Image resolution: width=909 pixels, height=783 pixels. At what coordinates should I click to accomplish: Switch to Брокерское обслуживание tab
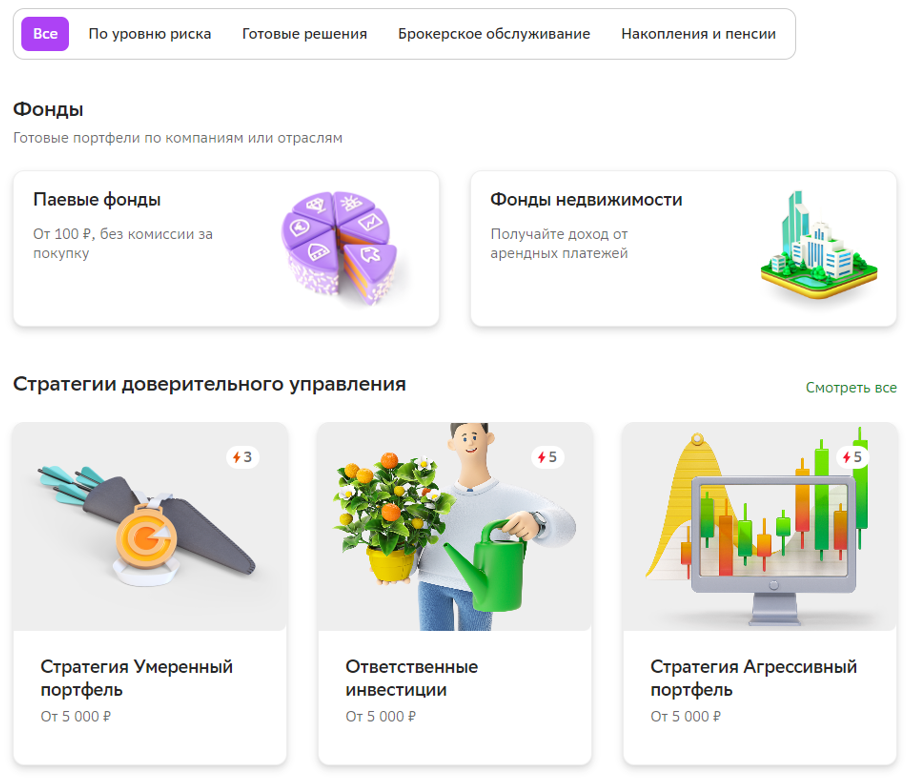pyautogui.click(x=494, y=34)
